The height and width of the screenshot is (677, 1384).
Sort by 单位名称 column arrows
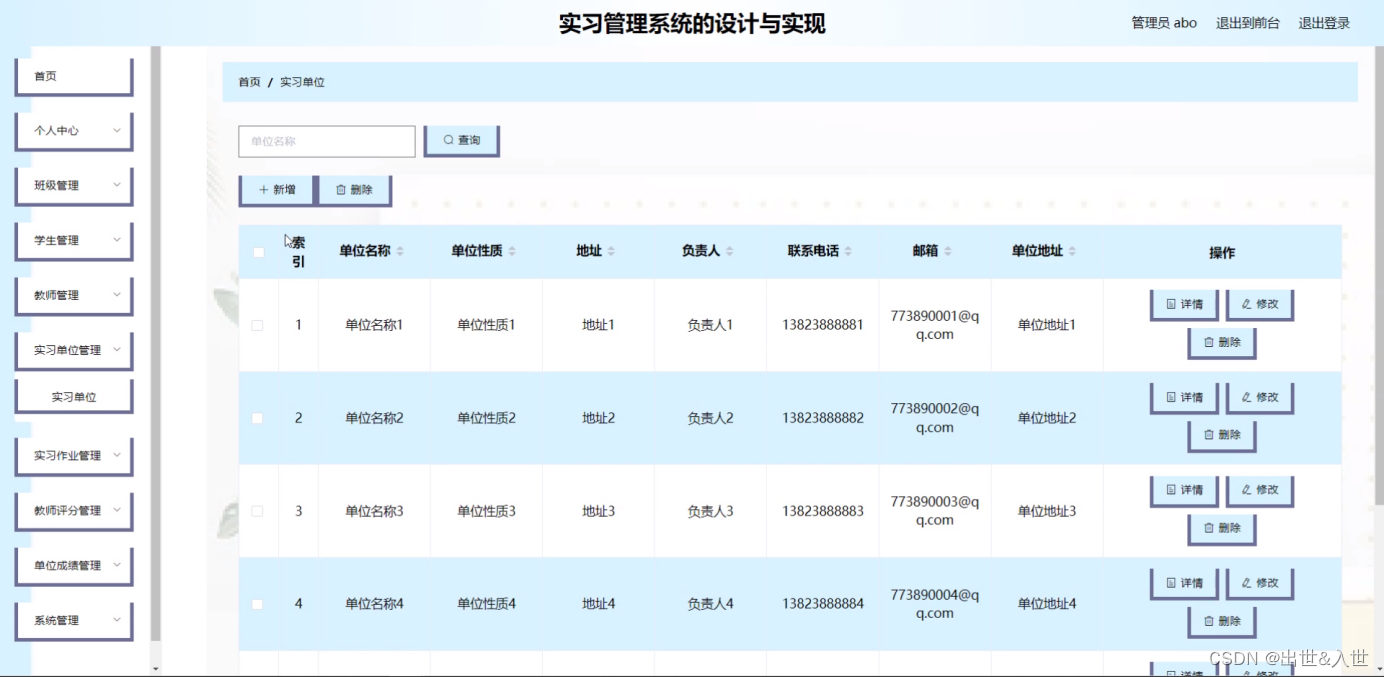[x=400, y=252]
